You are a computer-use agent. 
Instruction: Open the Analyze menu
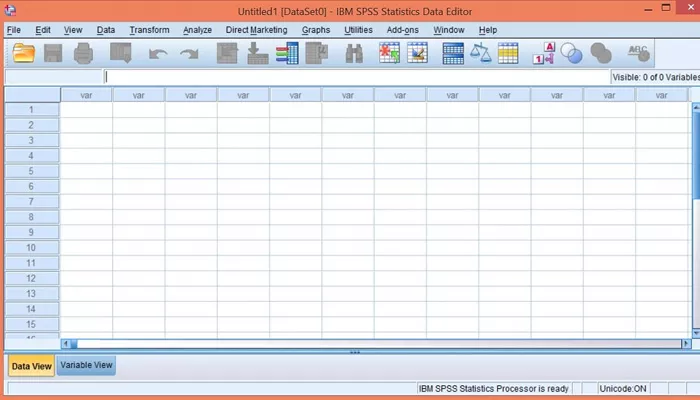197,30
